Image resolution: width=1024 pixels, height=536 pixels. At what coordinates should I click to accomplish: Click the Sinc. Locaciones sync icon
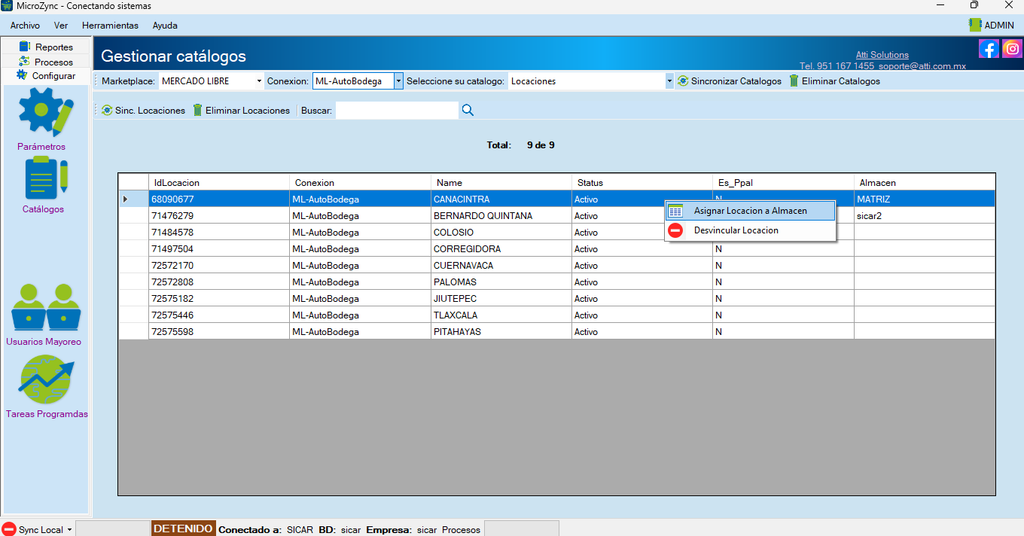(x=107, y=110)
